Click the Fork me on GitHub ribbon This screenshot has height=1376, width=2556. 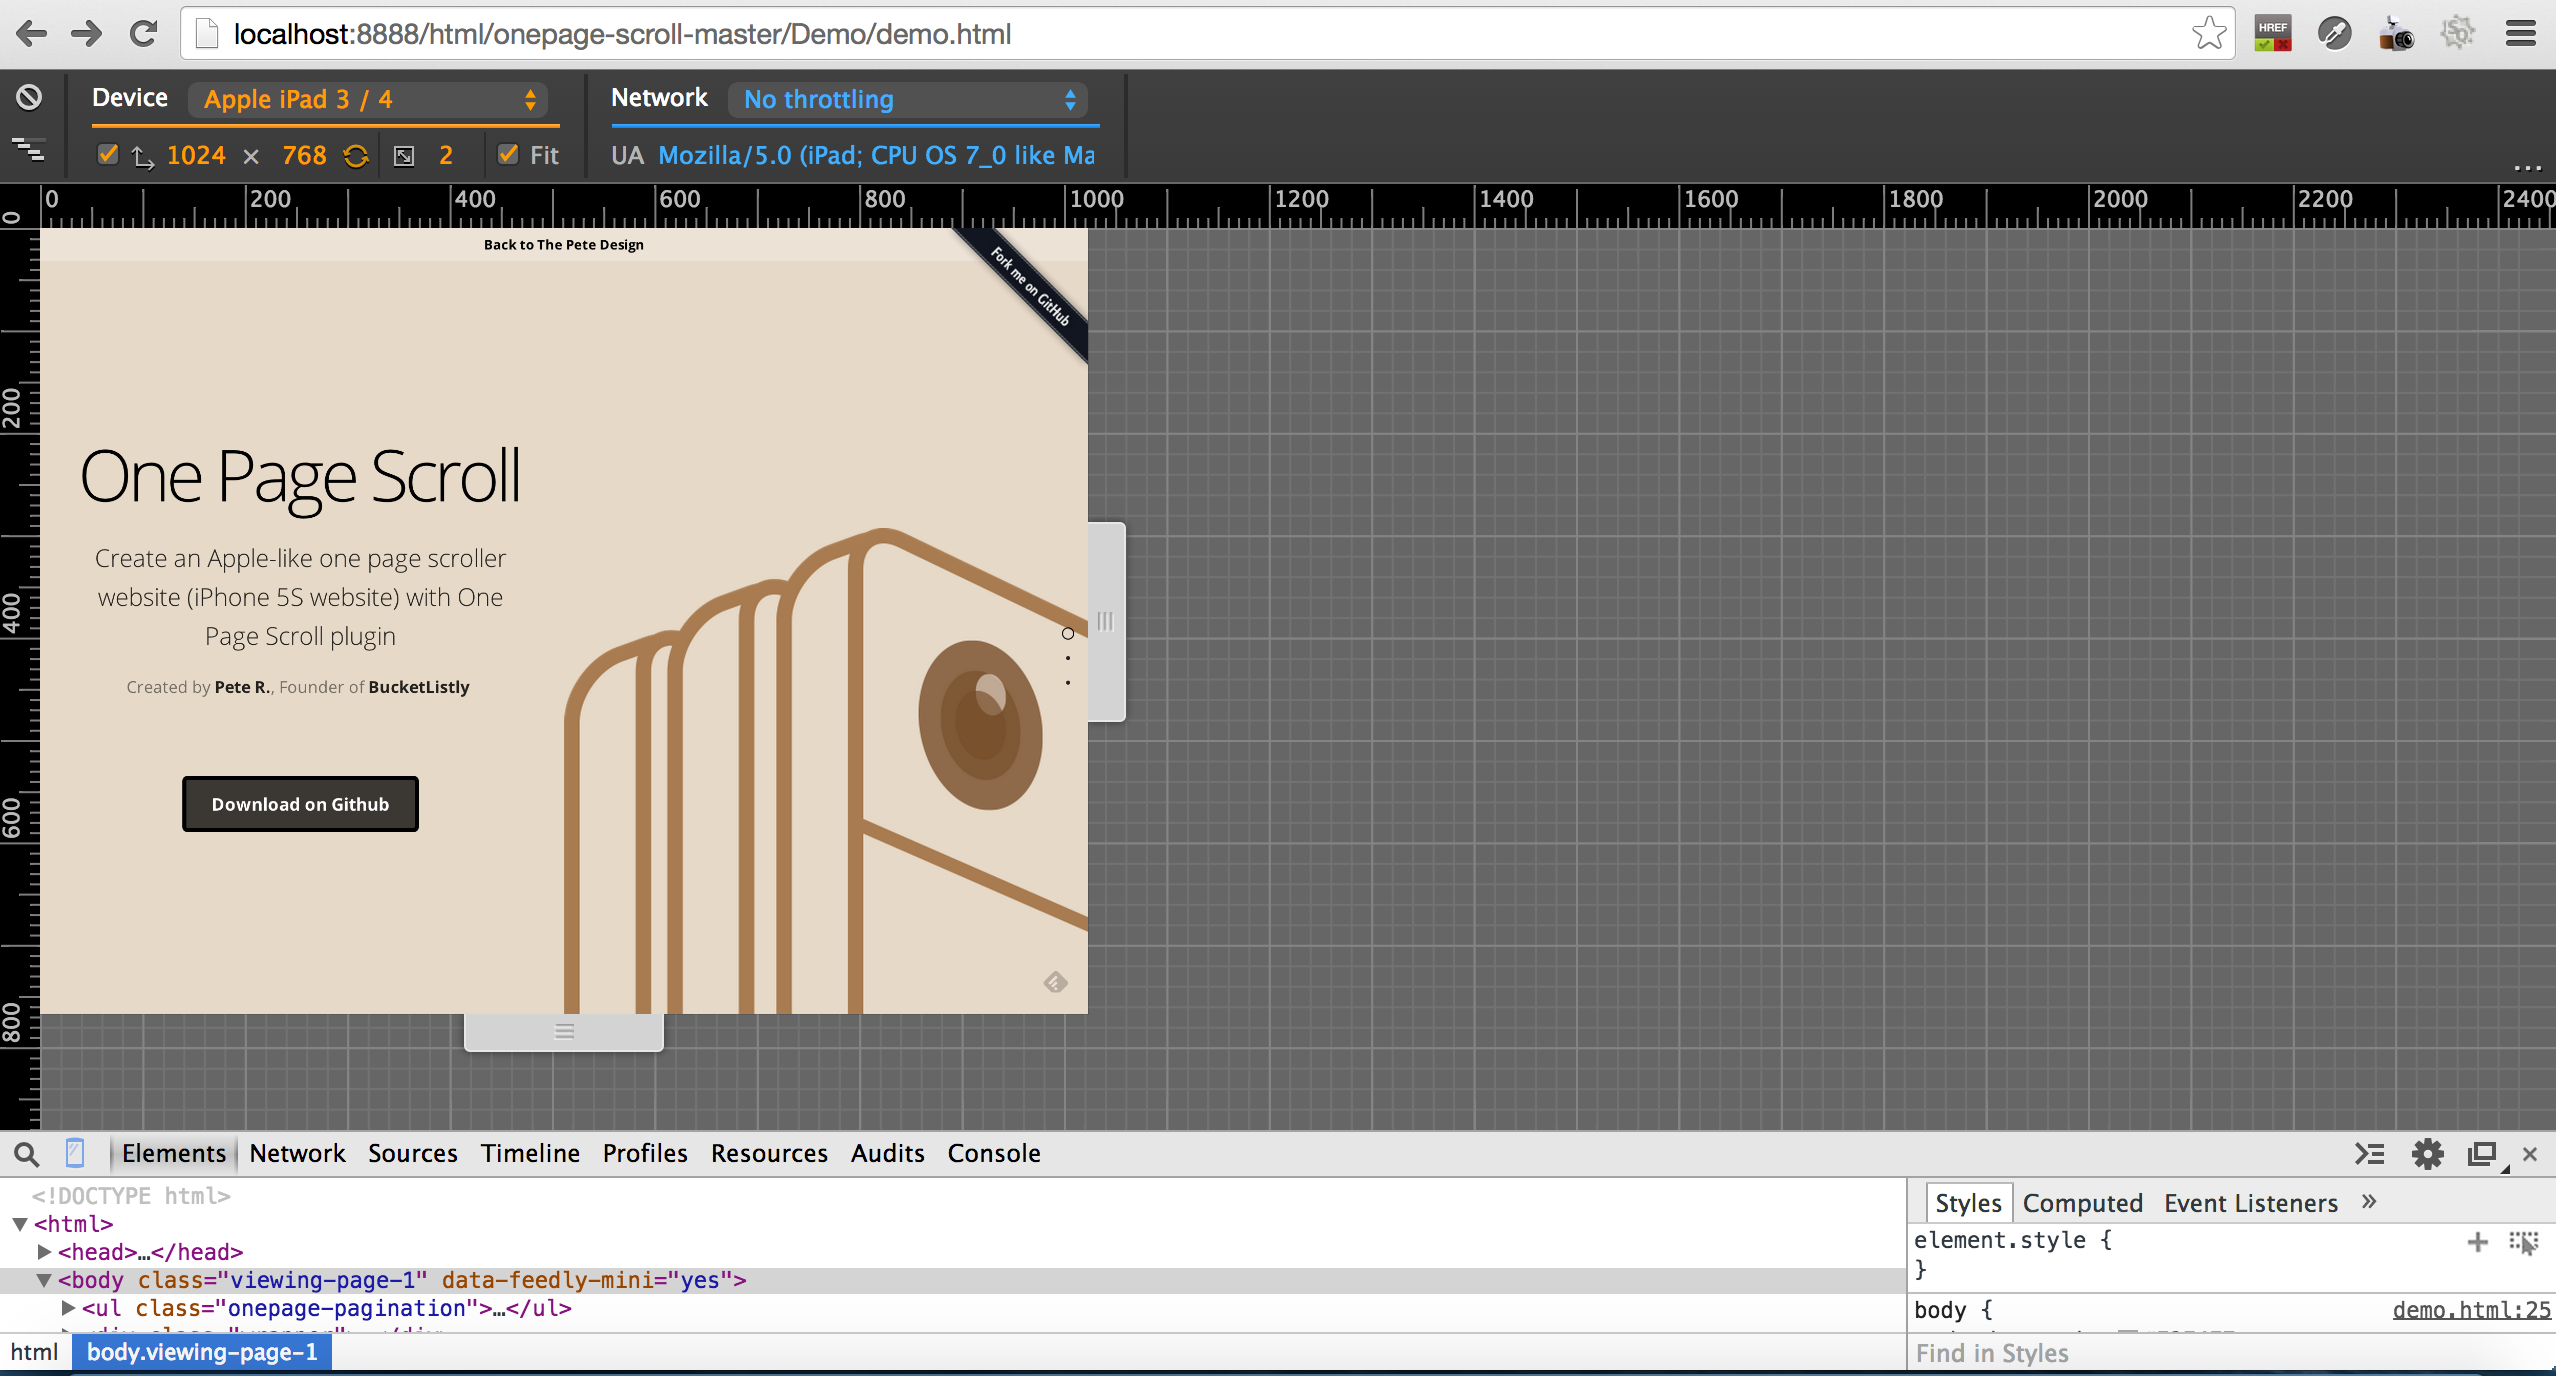[x=1029, y=286]
